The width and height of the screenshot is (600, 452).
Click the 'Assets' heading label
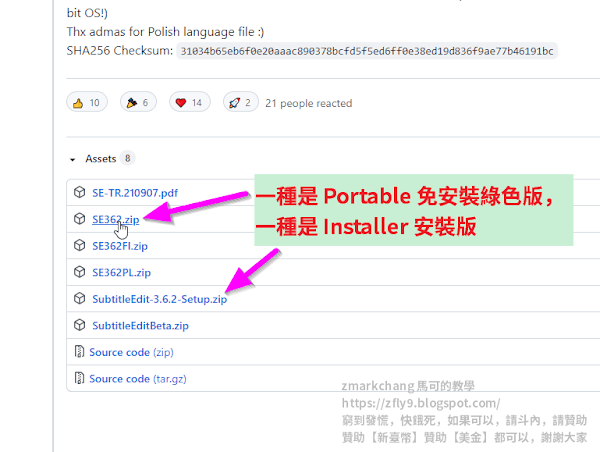pos(101,159)
